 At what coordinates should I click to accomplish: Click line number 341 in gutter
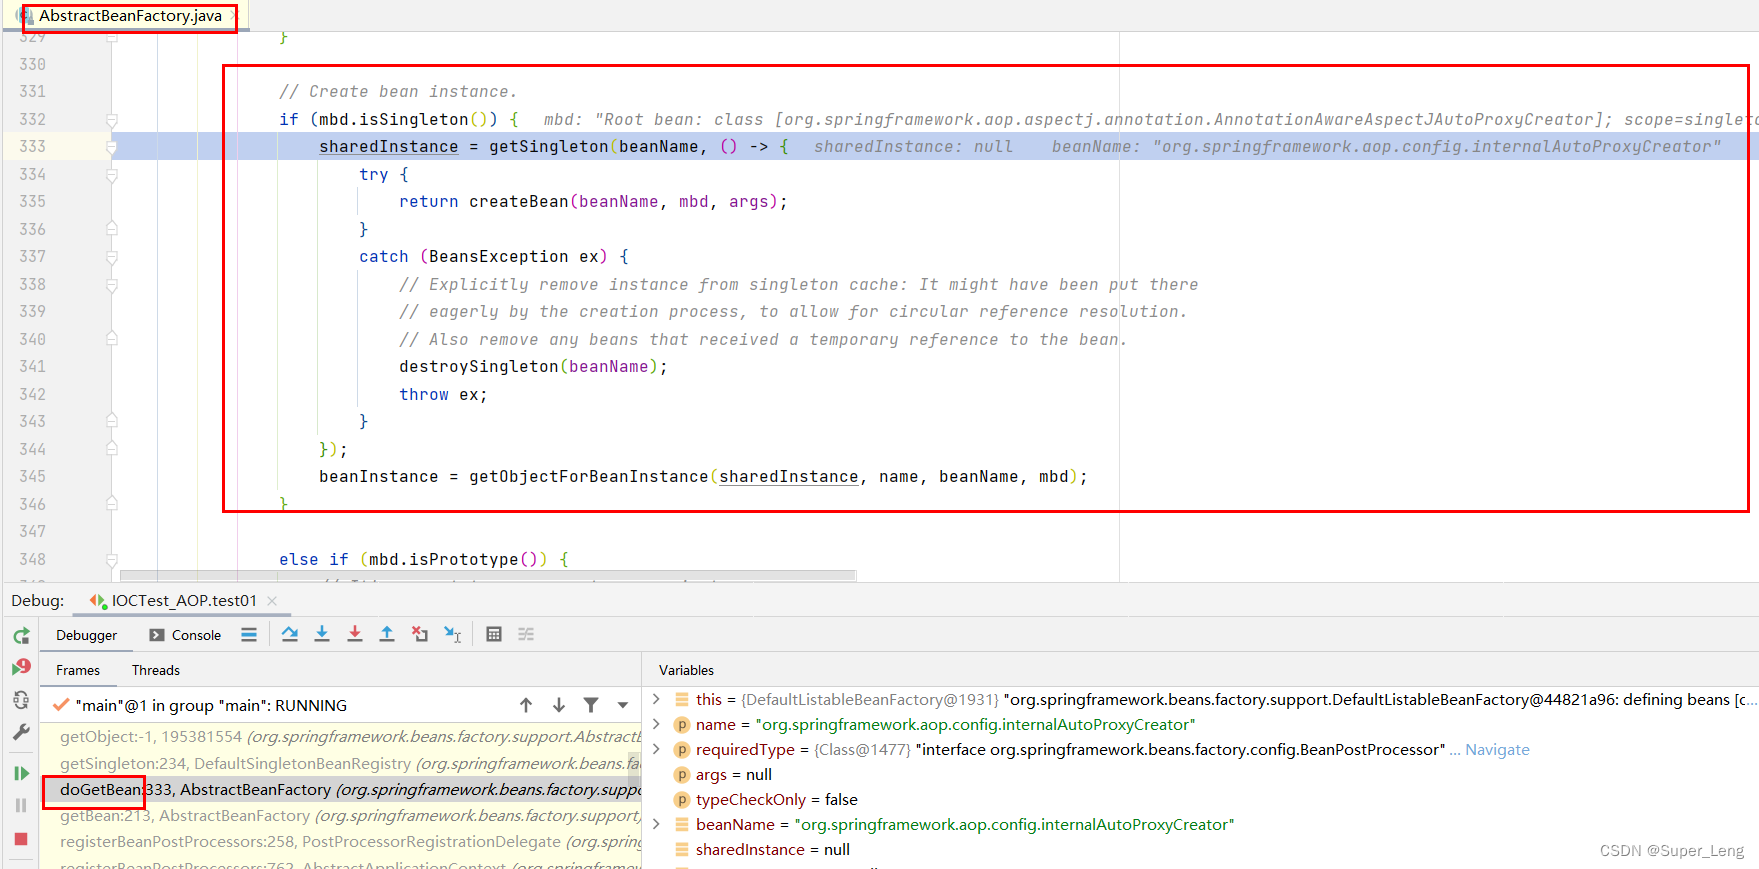(32, 367)
